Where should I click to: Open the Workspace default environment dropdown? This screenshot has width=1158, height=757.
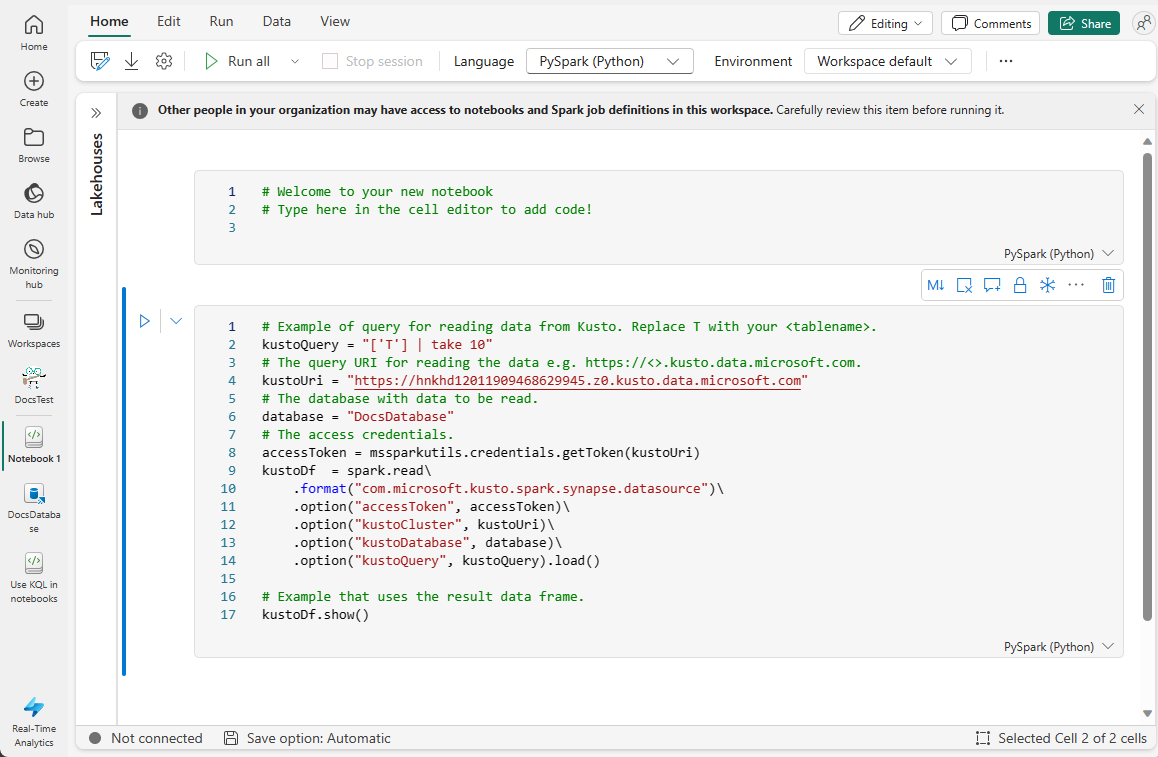[887, 61]
